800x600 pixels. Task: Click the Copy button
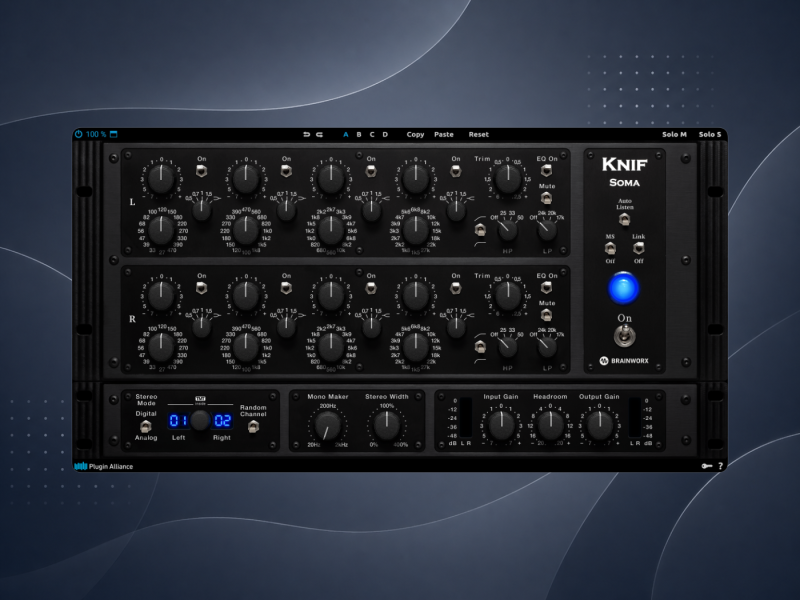415,135
